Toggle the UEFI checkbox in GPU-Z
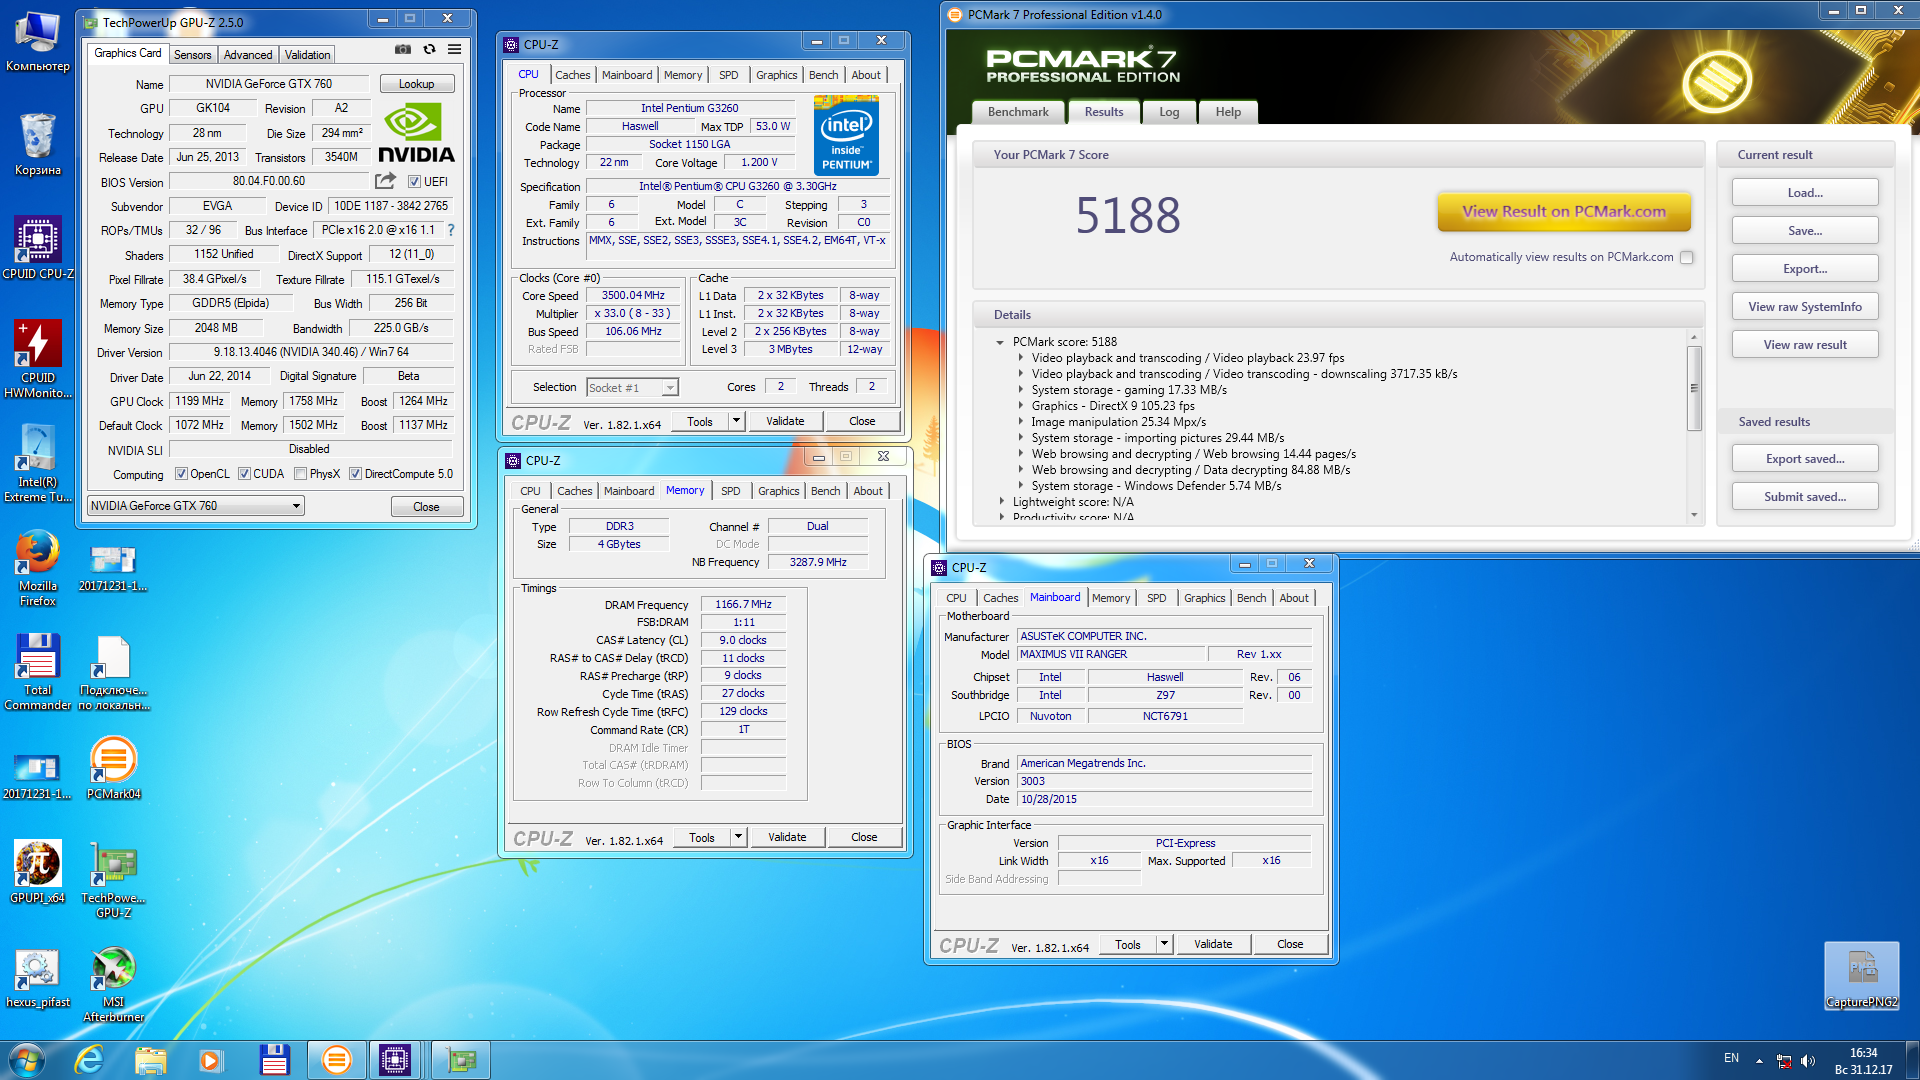This screenshot has width=1920, height=1080. click(414, 182)
